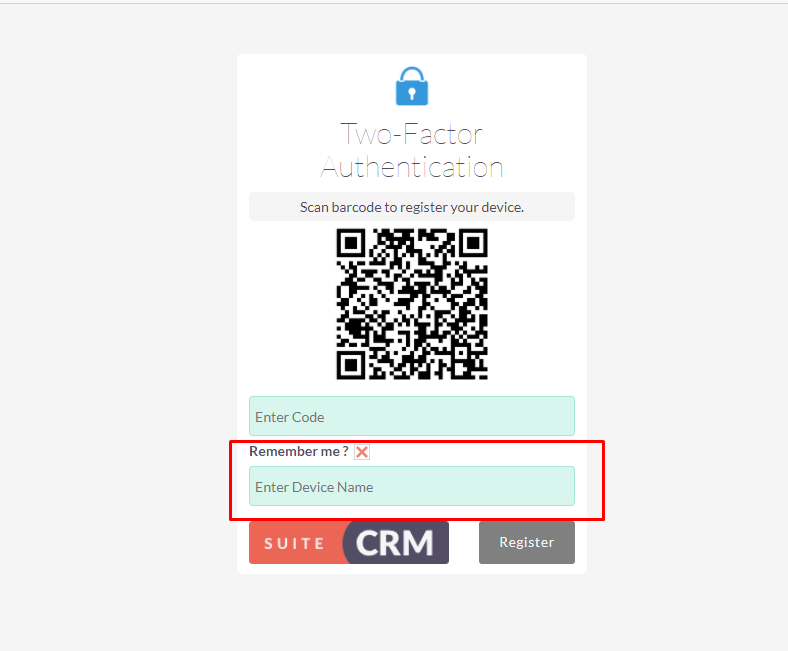Focus the Enter Code input field
Screen dimensions: 788x651
pos(412,416)
